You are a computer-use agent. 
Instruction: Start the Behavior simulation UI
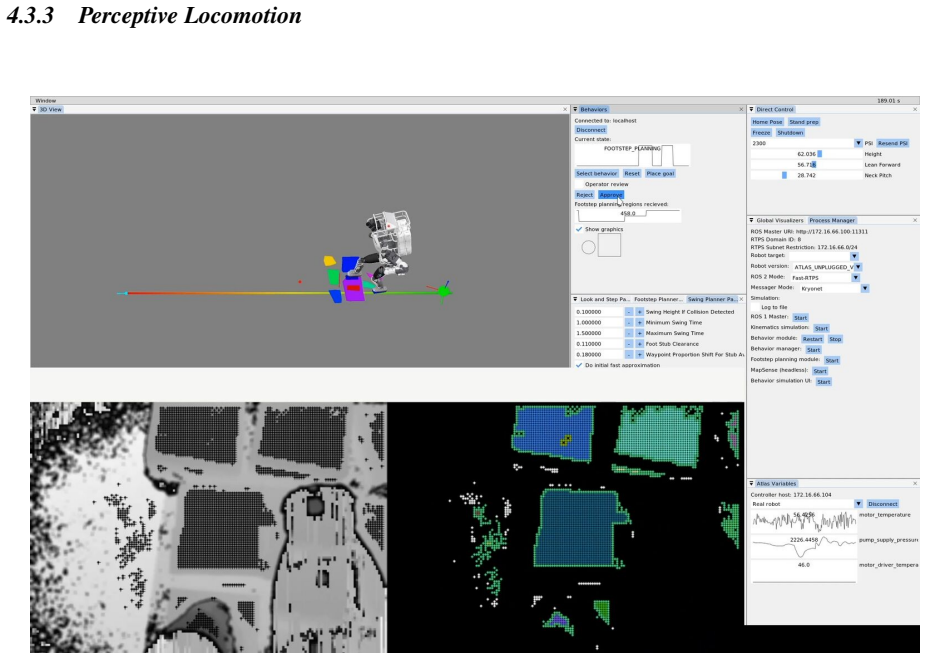(x=824, y=382)
